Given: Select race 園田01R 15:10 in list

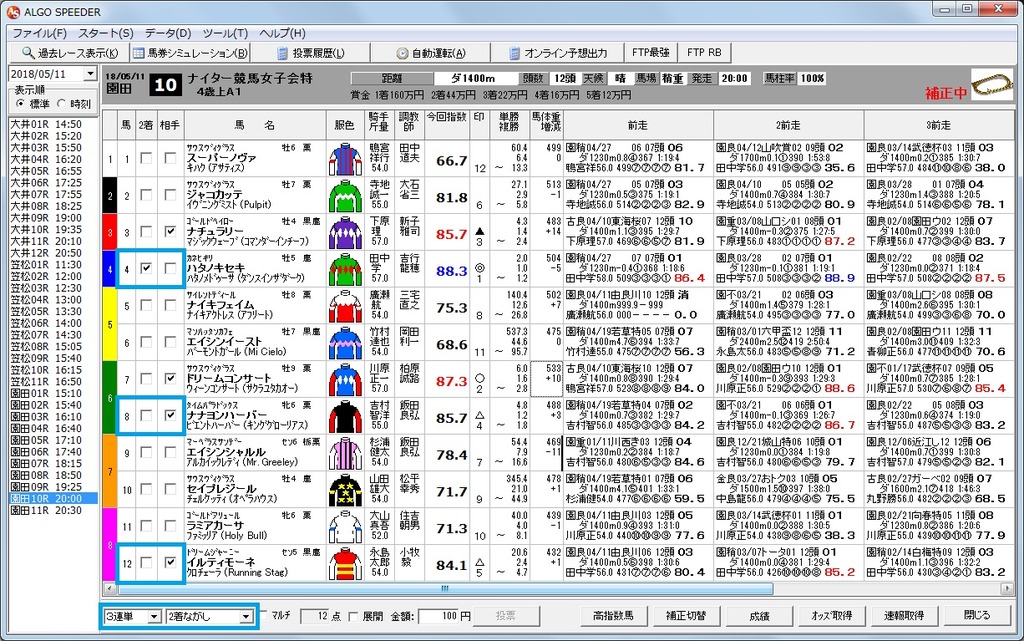Looking at the screenshot, I should [x=46, y=393].
